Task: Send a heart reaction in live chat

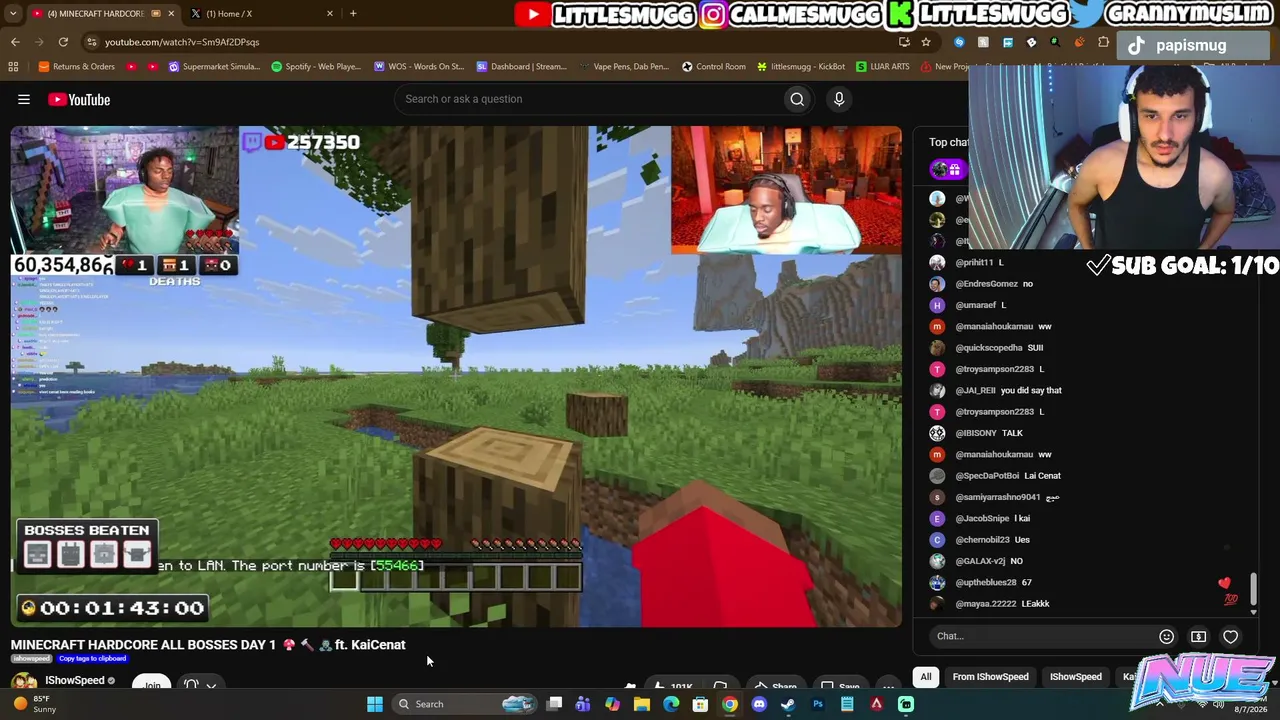Action: point(1230,636)
